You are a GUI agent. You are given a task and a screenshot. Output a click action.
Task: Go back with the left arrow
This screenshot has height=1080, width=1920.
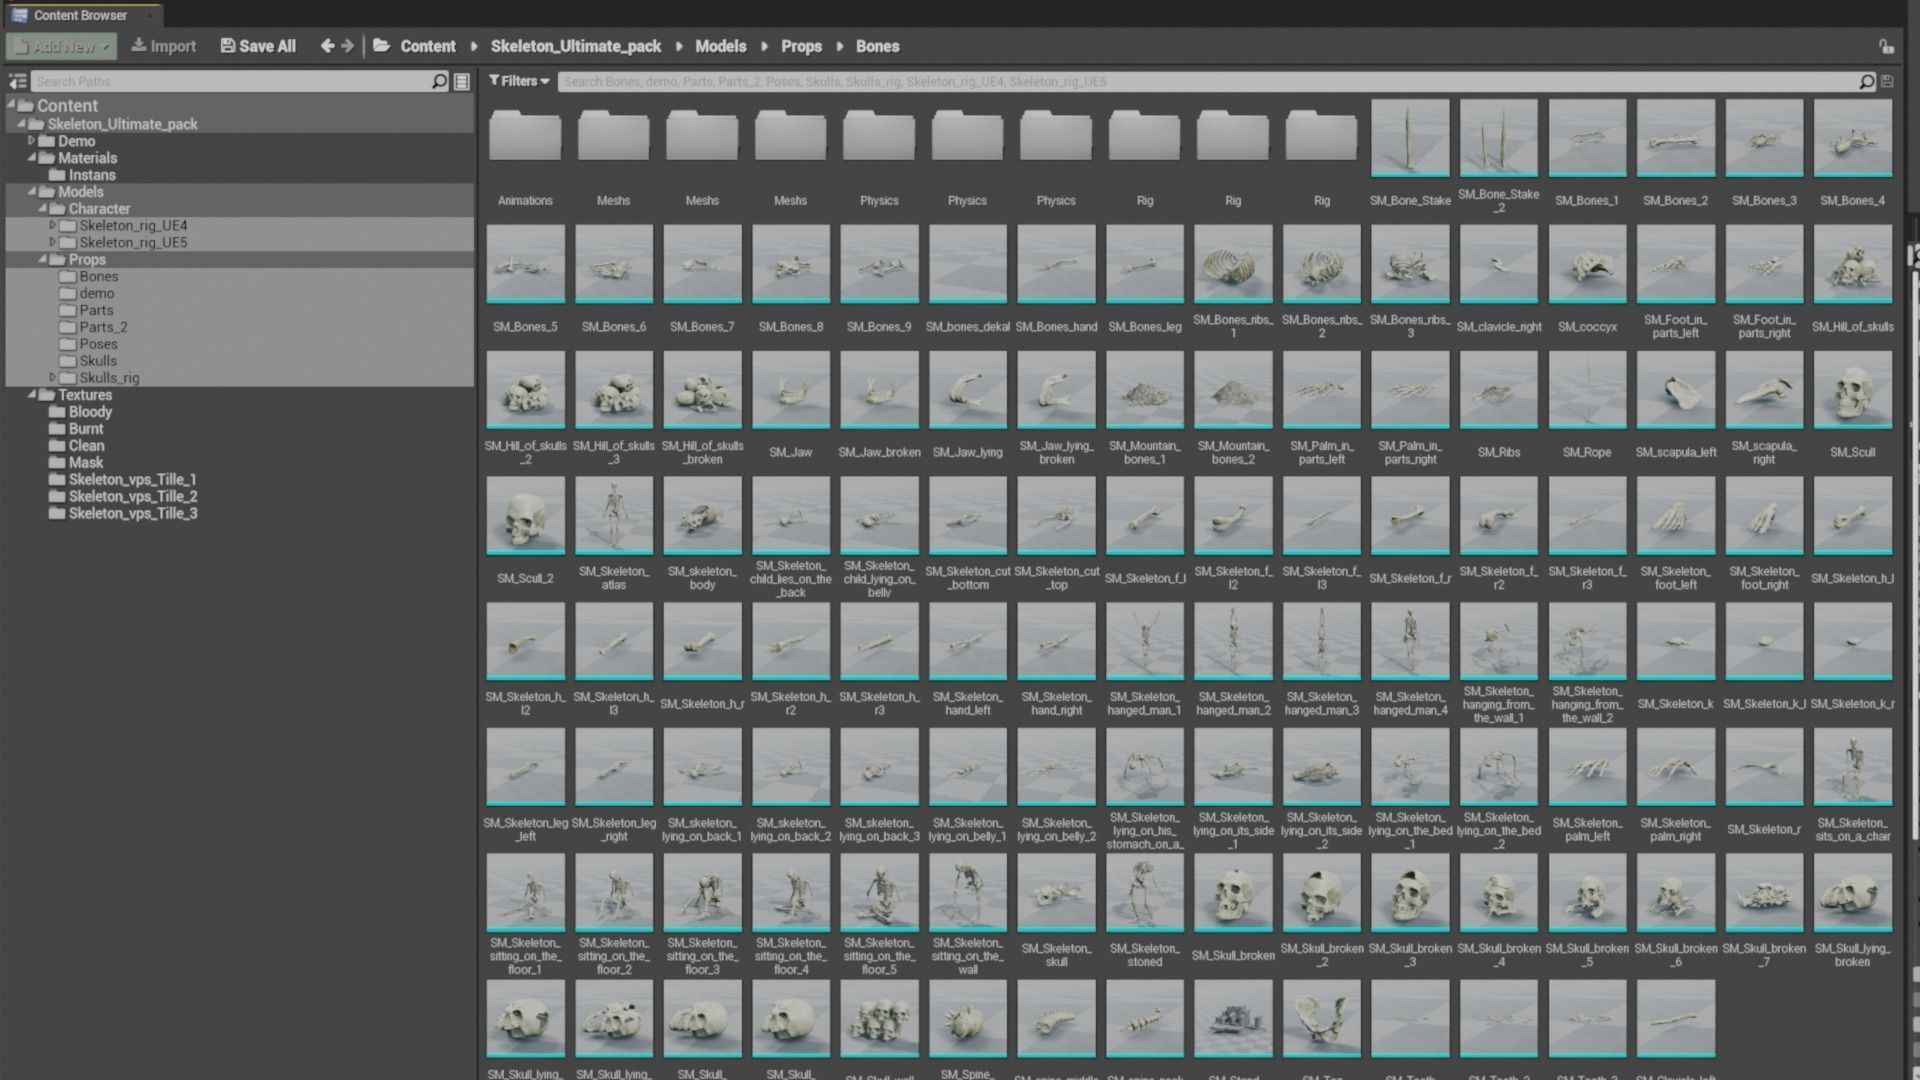(327, 46)
